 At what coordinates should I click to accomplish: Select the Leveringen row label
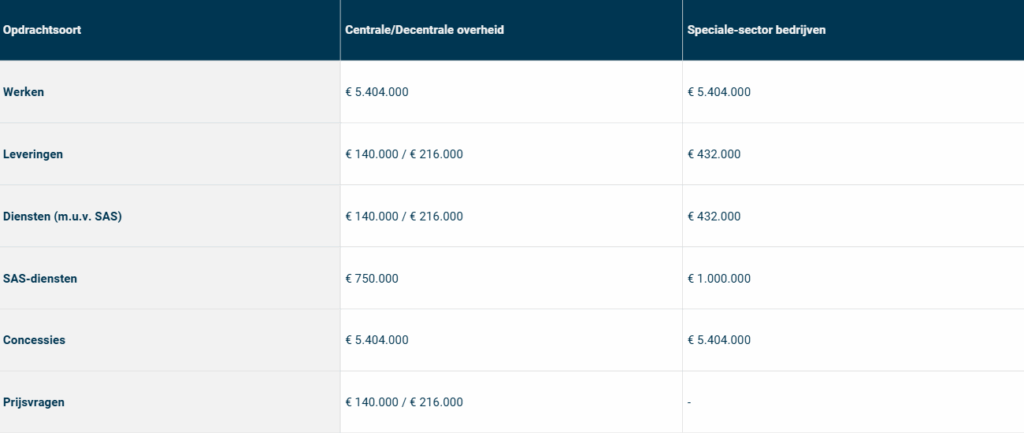pyautogui.click(x=32, y=154)
